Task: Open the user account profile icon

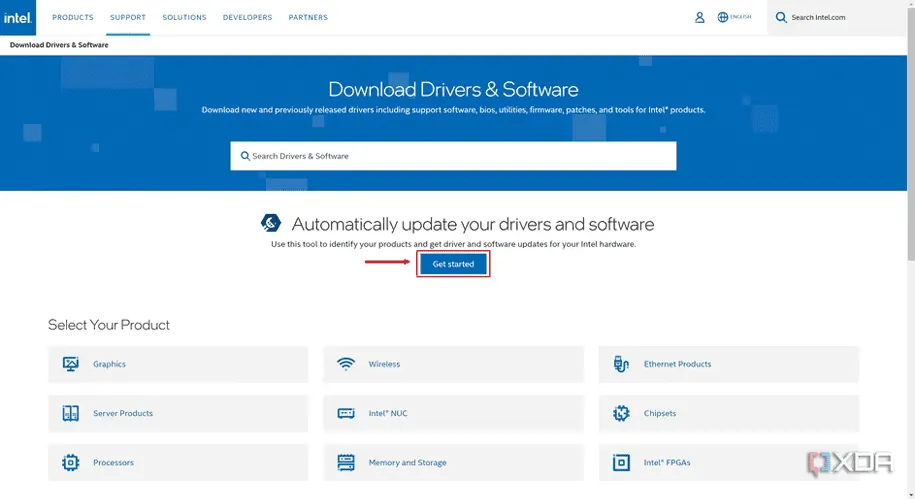Action: click(x=700, y=17)
